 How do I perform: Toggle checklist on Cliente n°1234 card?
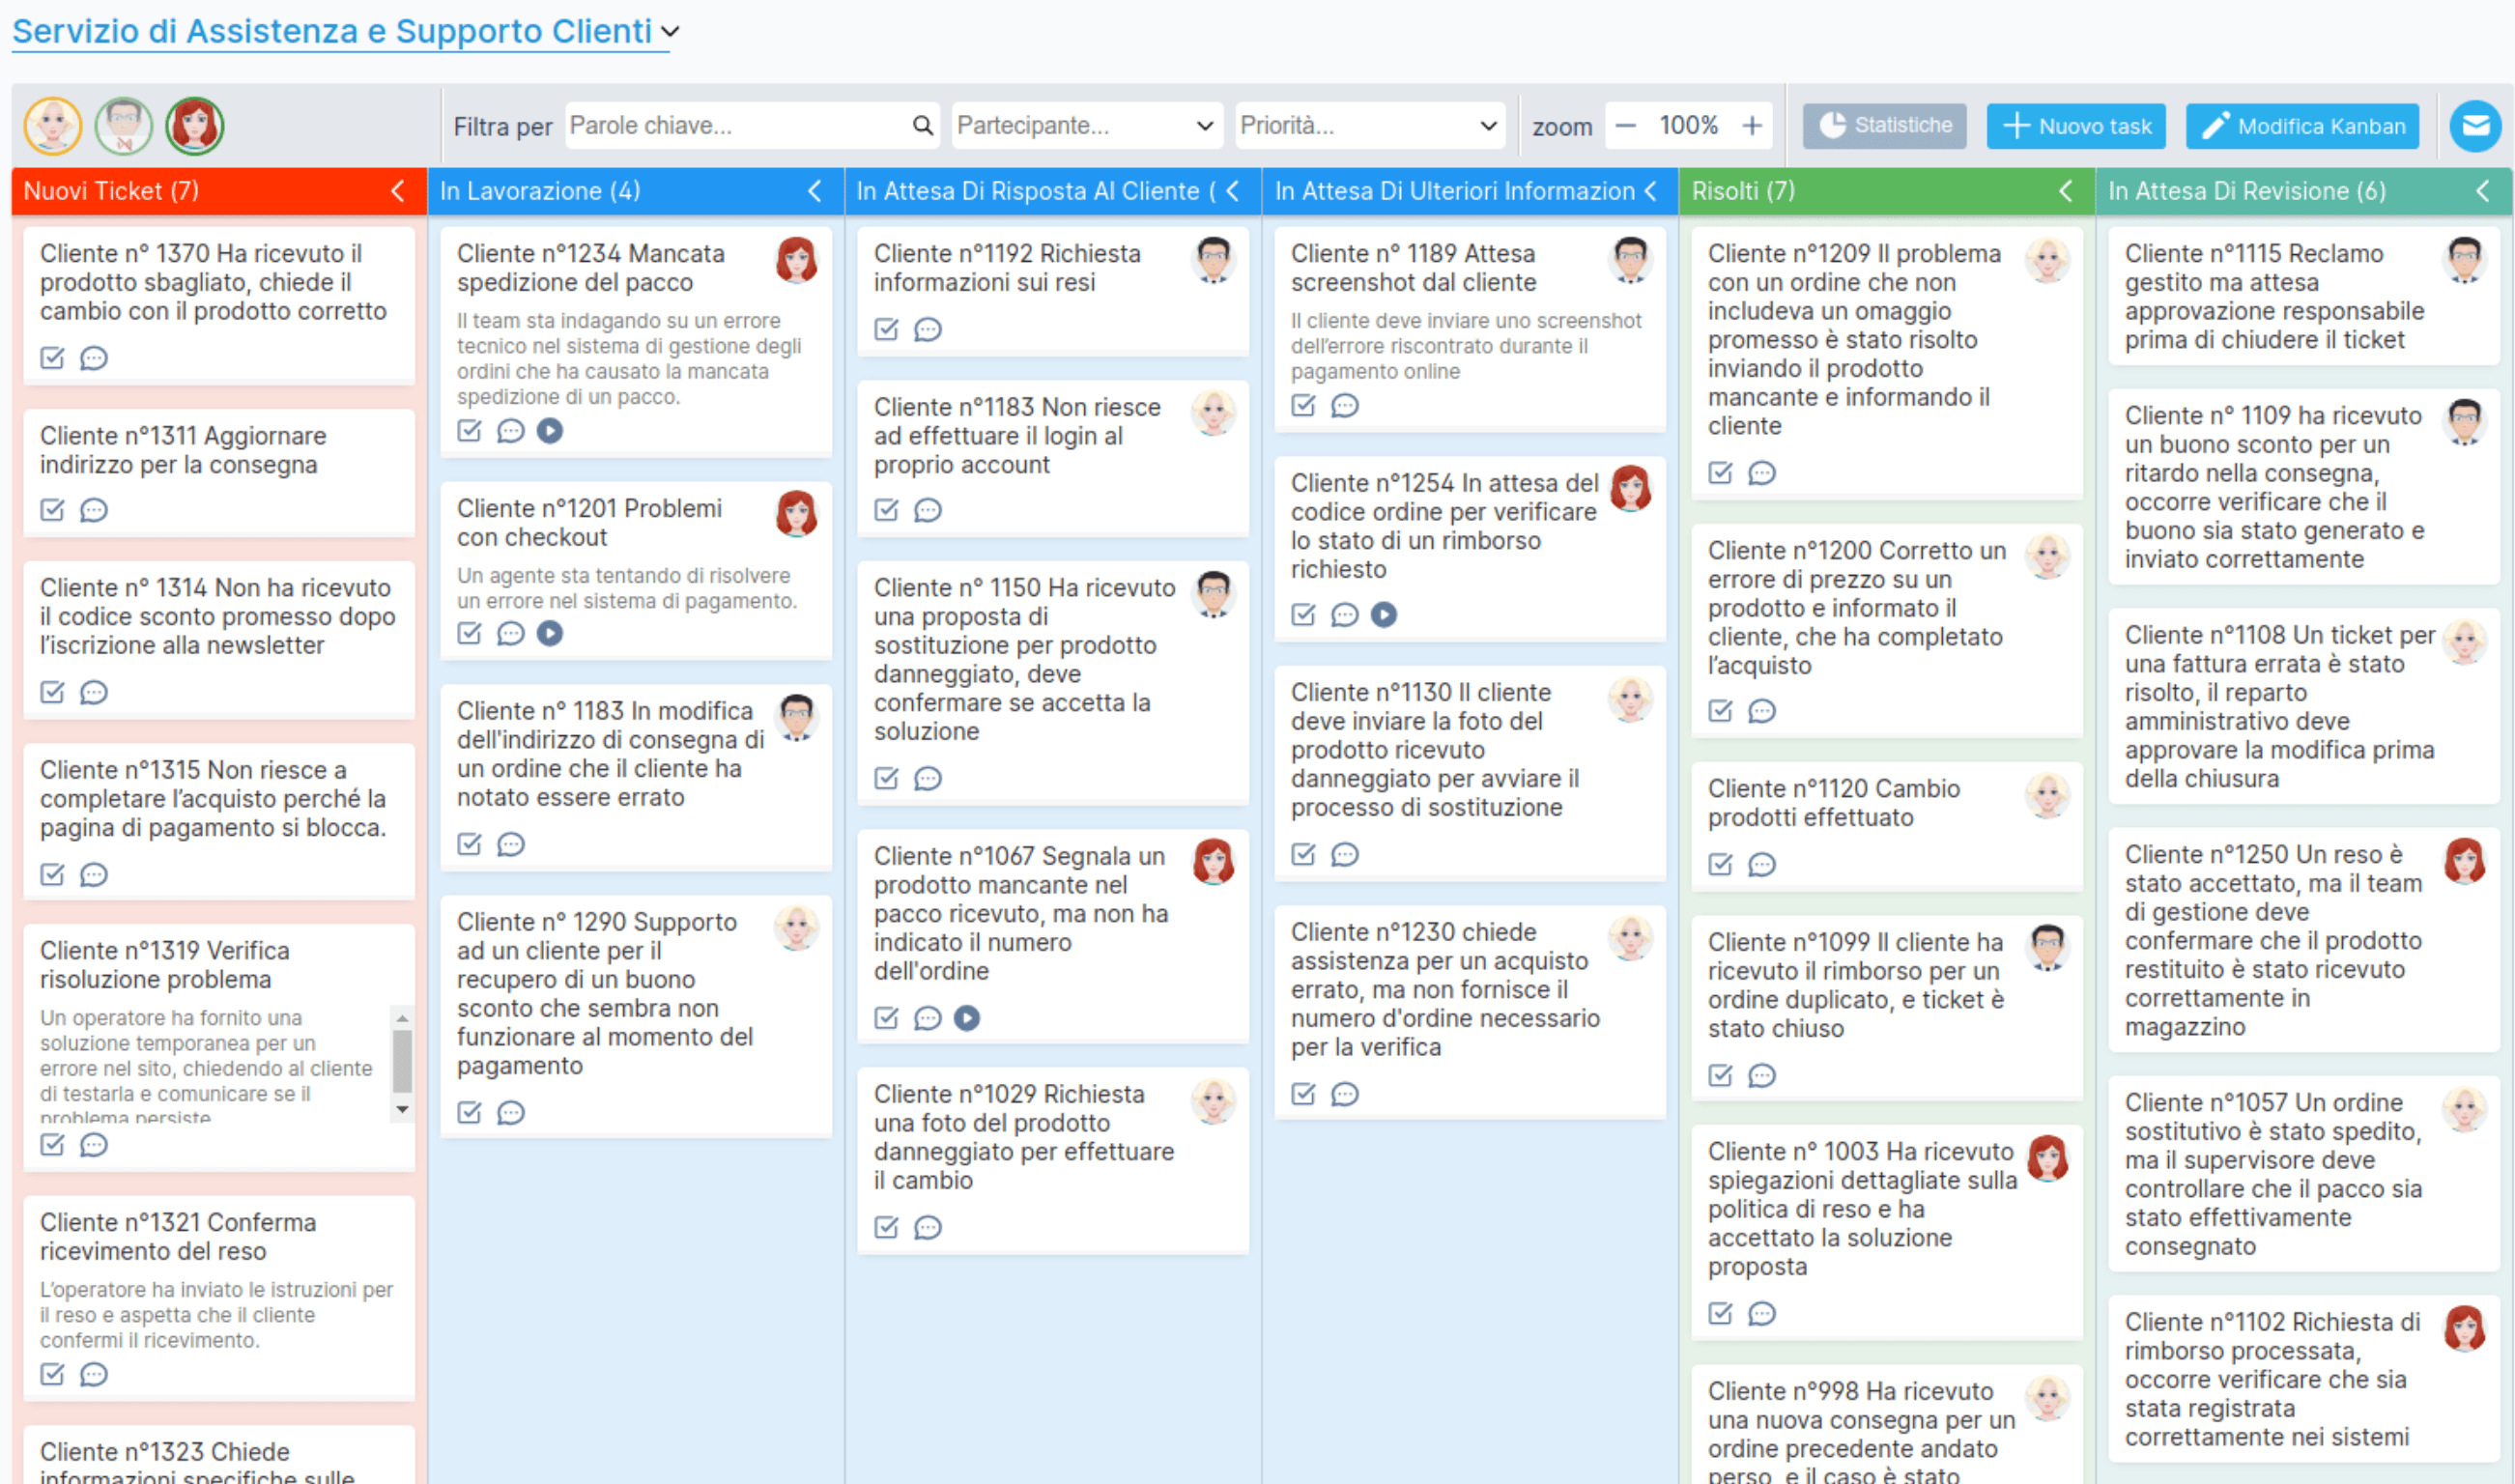(469, 431)
